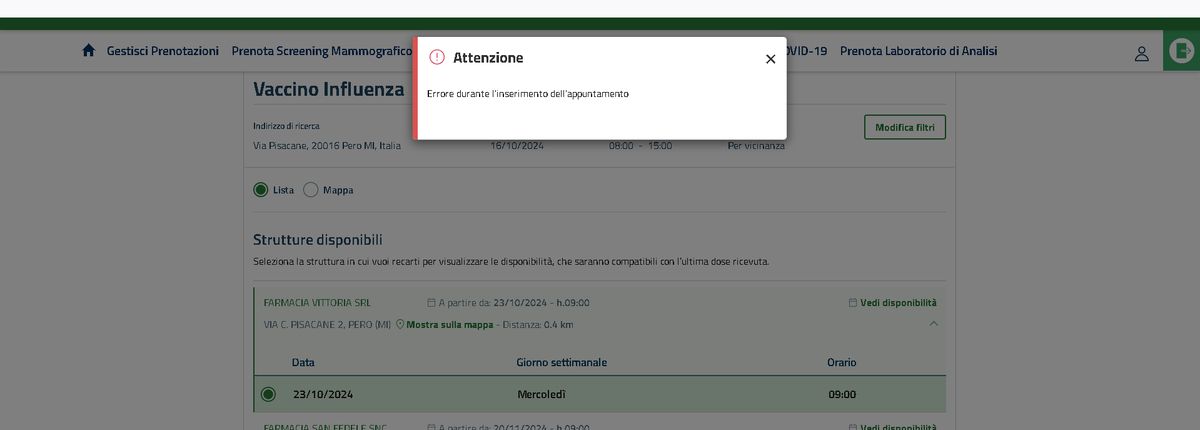This screenshot has height=430, width=1200.
Task: Click the Orario column header
Action: click(x=841, y=361)
